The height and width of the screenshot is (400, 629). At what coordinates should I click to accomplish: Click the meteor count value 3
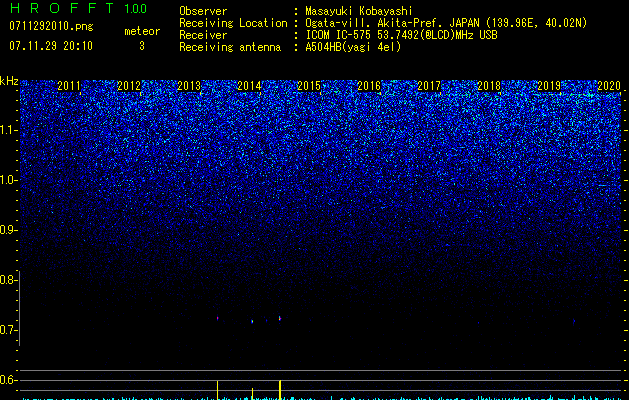(x=142, y=46)
